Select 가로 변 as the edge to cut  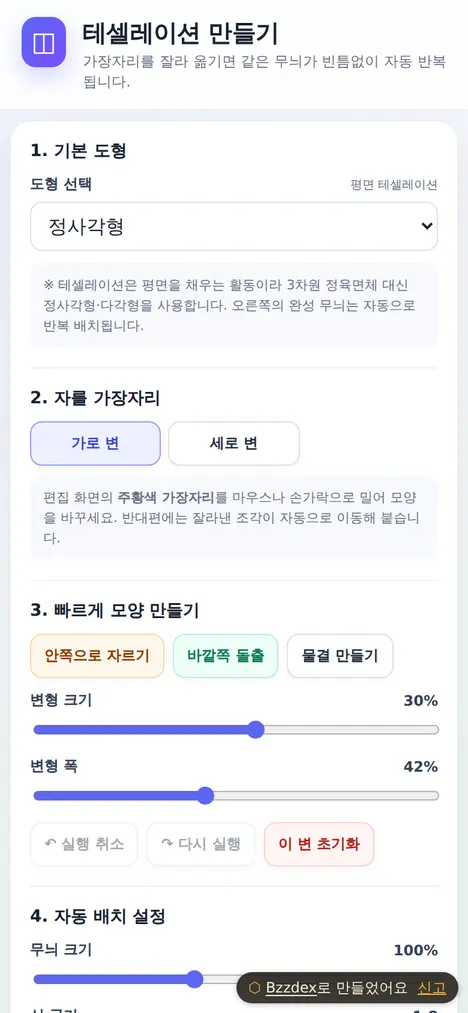pyautogui.click(x=95, y=443)
